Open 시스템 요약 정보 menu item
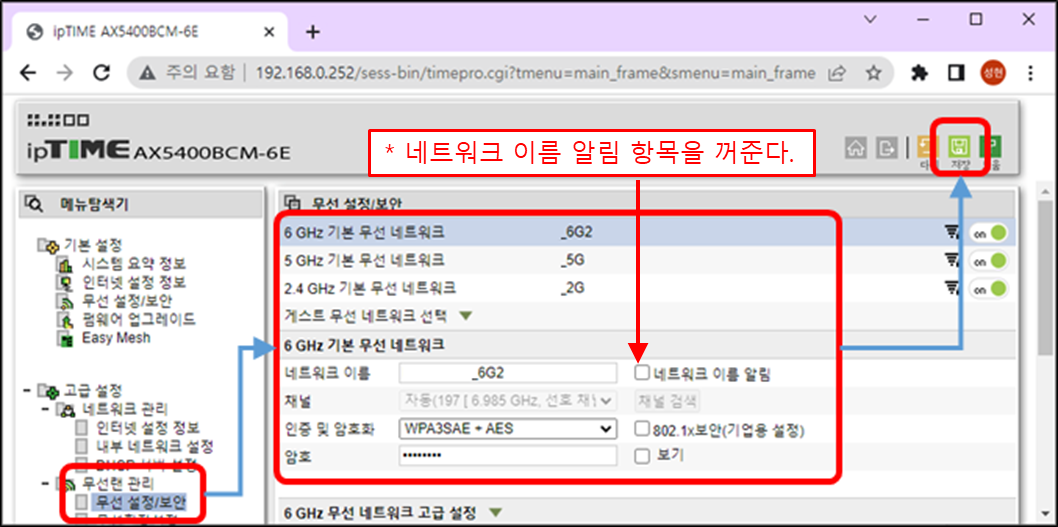This screenshot has width=1058, height=527. click(134, 264)
